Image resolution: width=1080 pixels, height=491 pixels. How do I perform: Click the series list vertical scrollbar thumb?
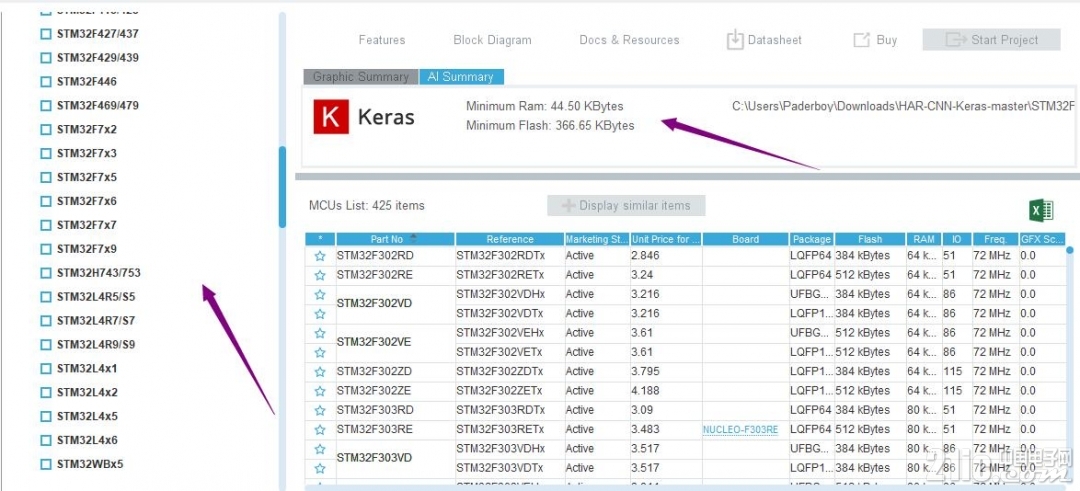tap(282, 187)
